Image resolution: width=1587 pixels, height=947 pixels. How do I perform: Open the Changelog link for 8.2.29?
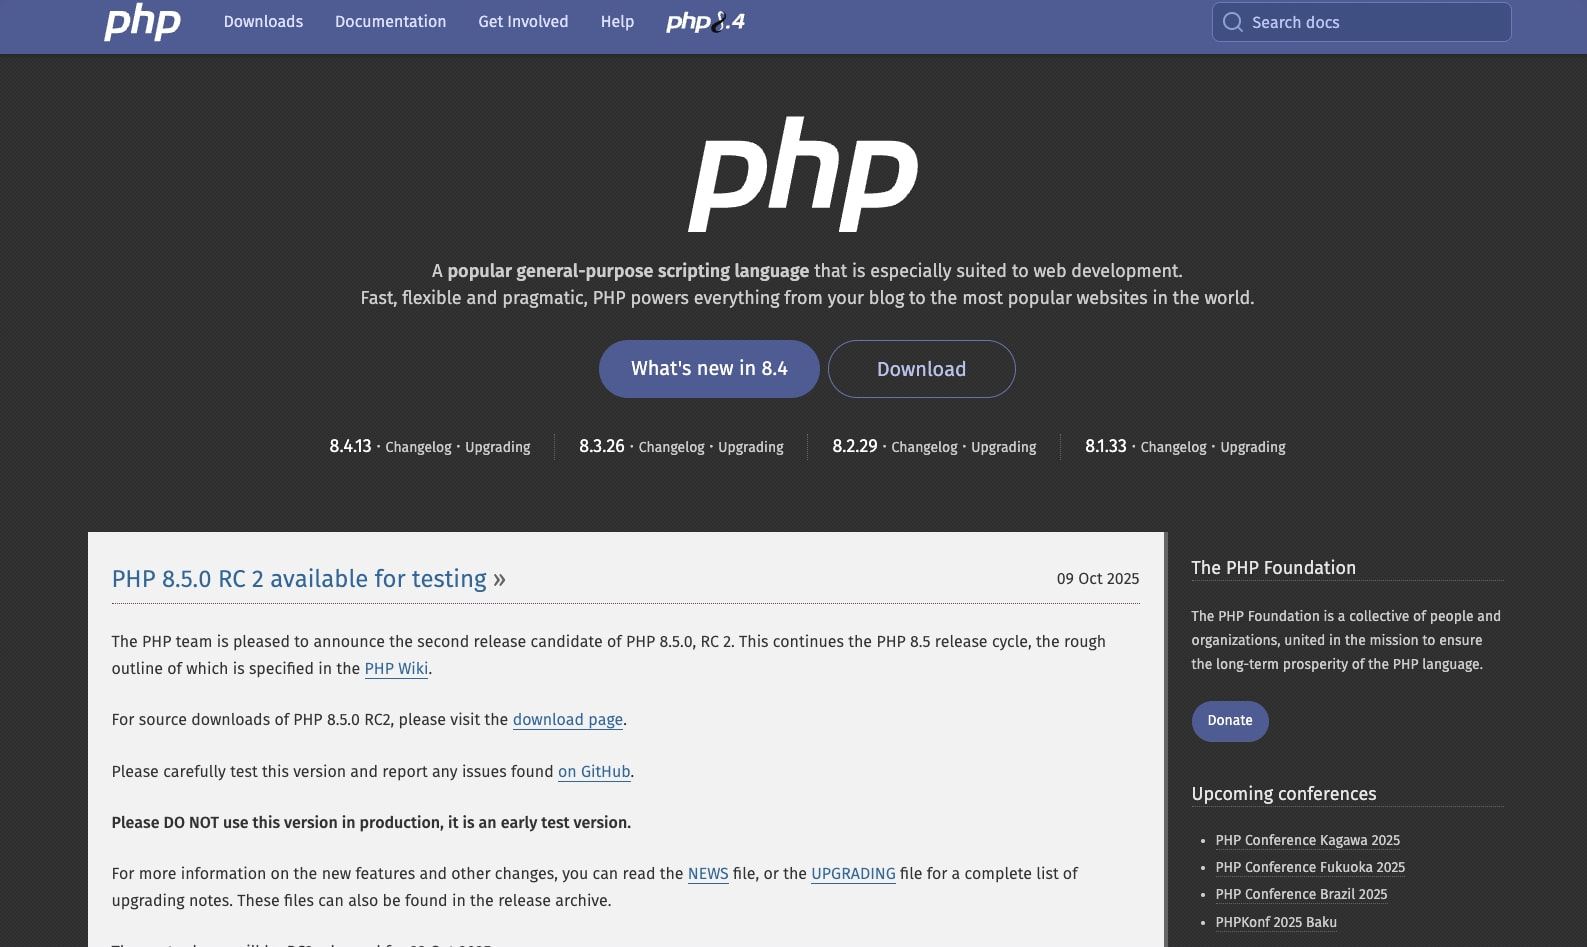(x=924, y=447)
